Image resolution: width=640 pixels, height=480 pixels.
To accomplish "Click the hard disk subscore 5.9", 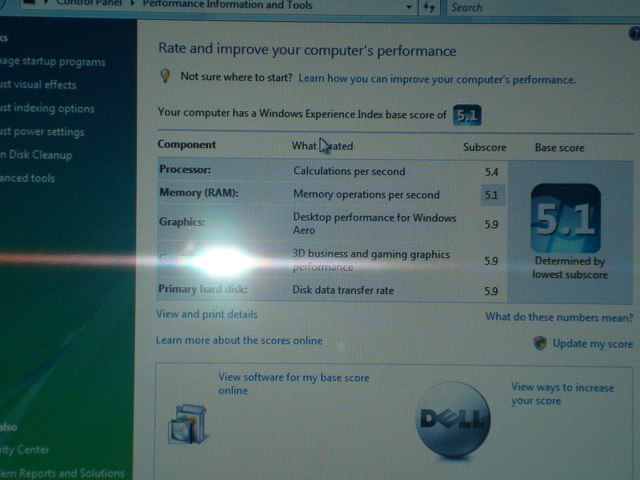I will click(x=491, y=291).
